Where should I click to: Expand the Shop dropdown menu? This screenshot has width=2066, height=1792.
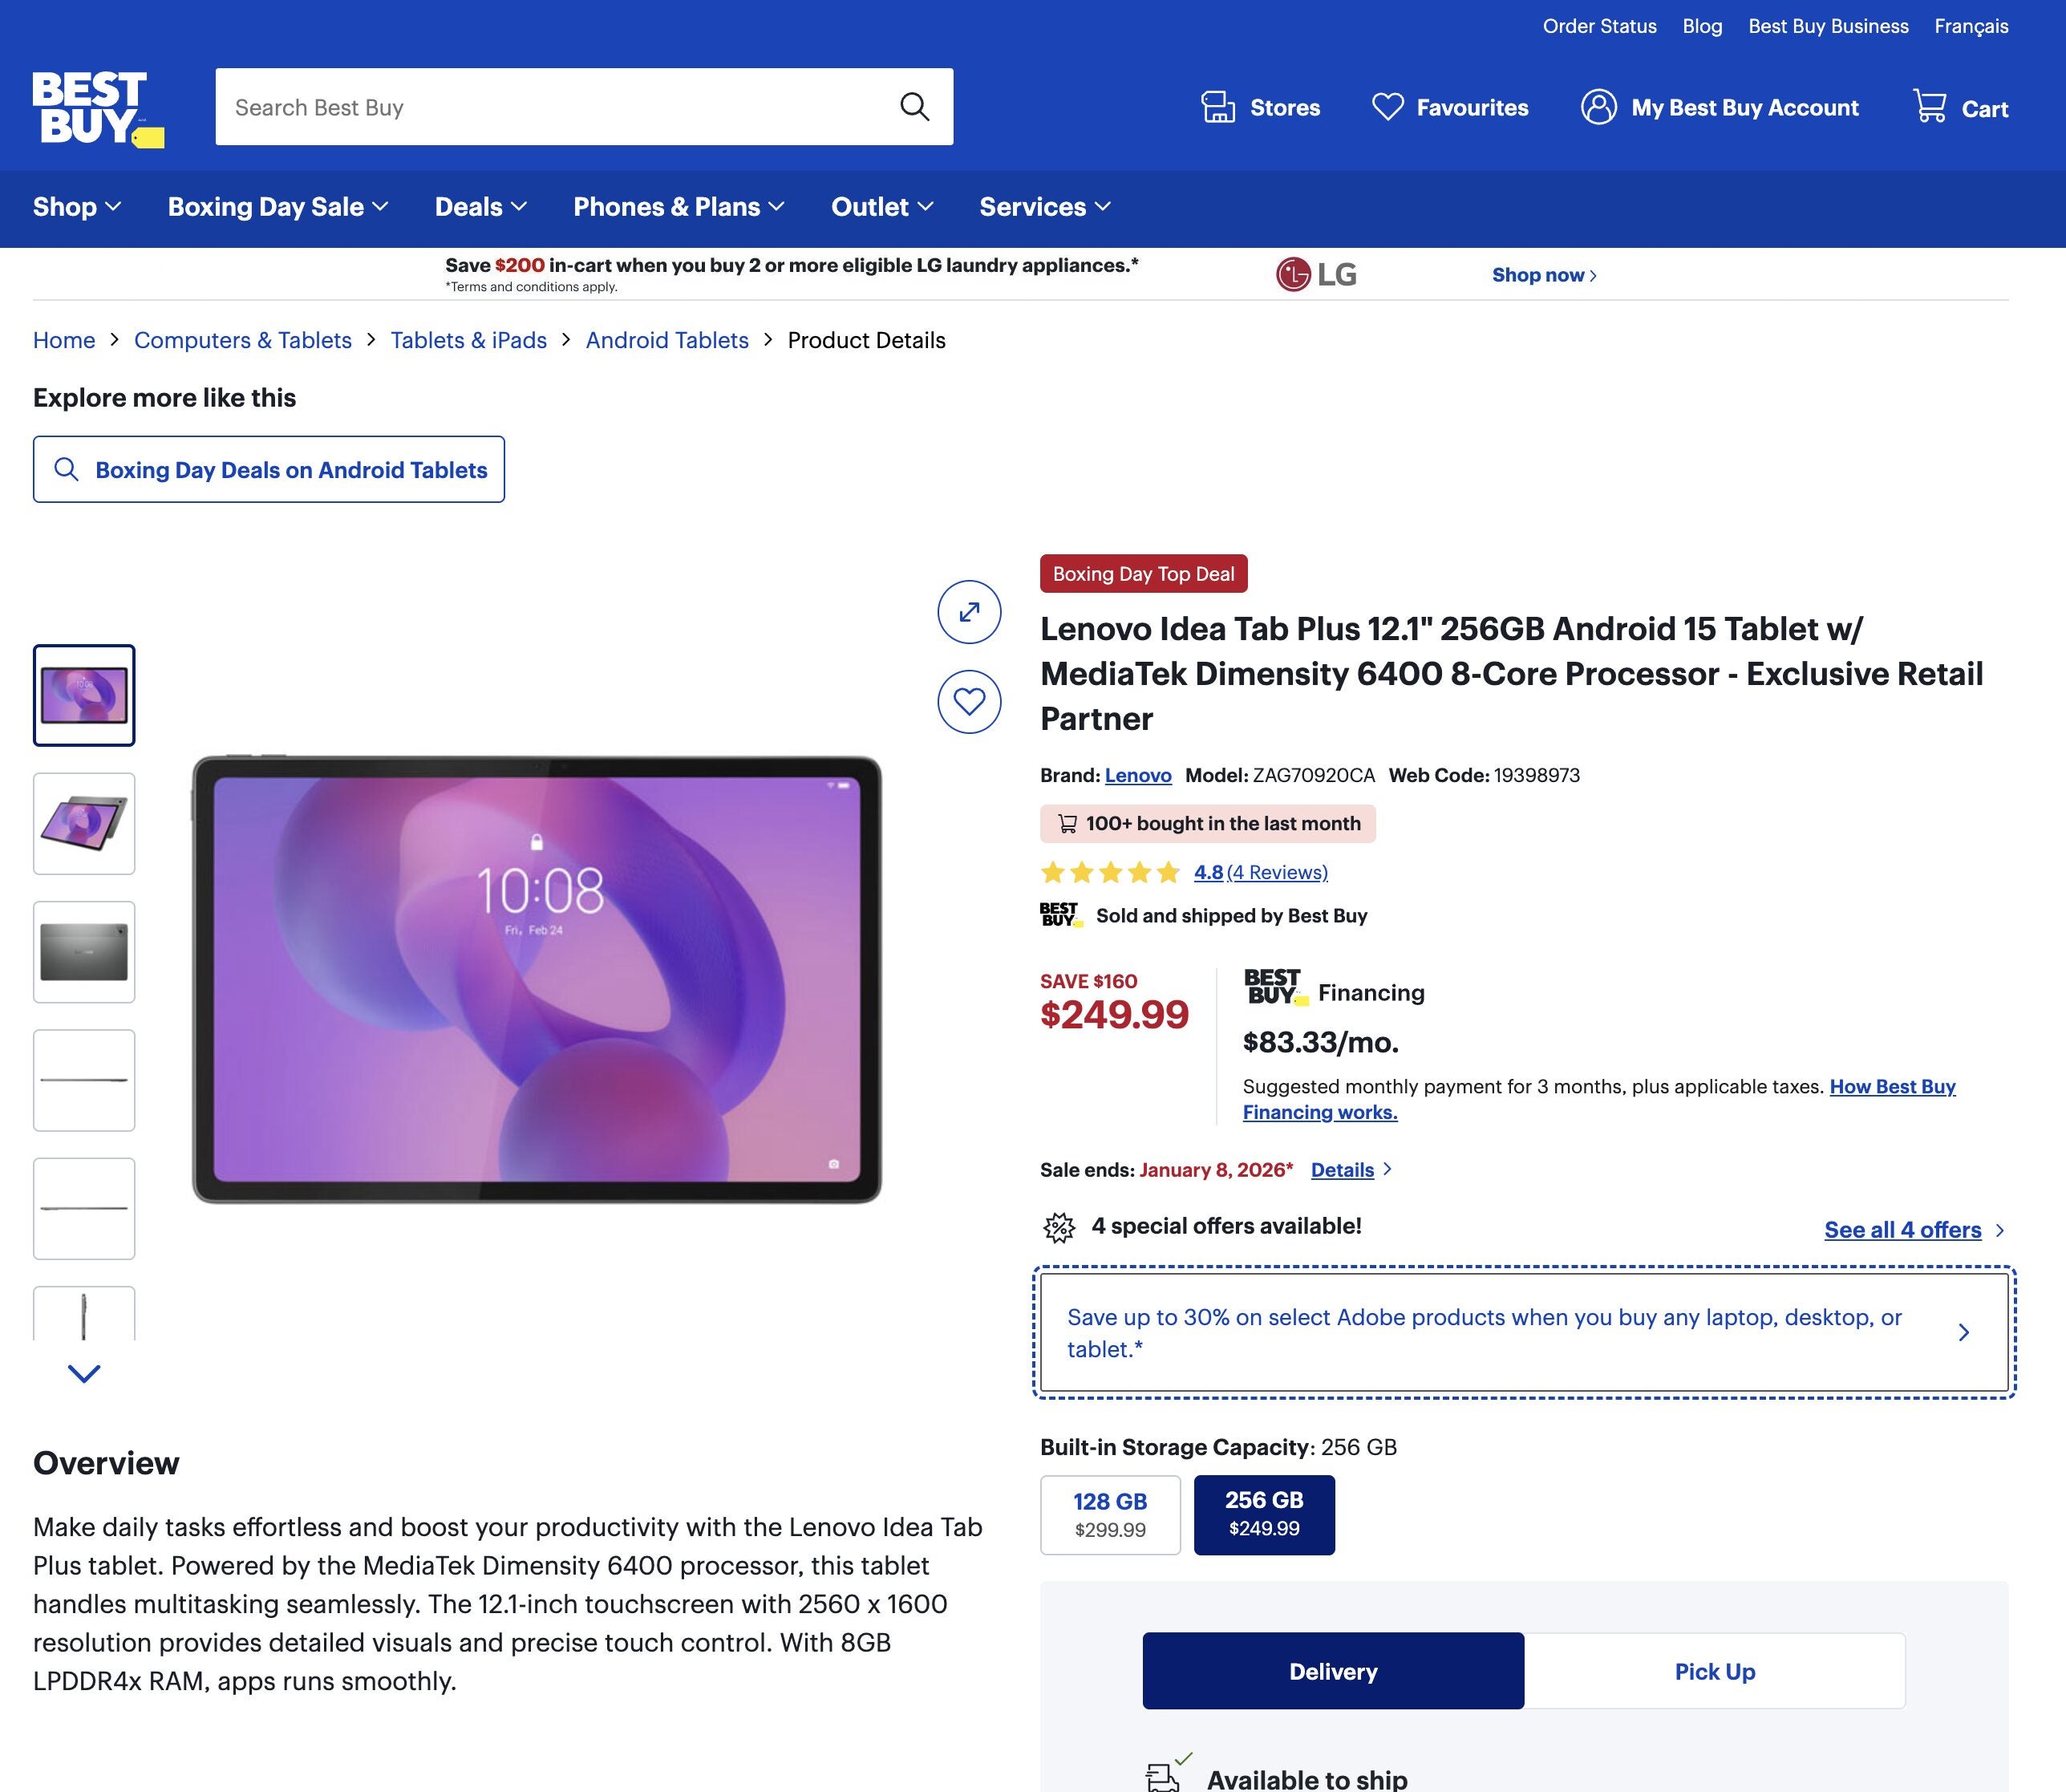(x=77, y=207)
